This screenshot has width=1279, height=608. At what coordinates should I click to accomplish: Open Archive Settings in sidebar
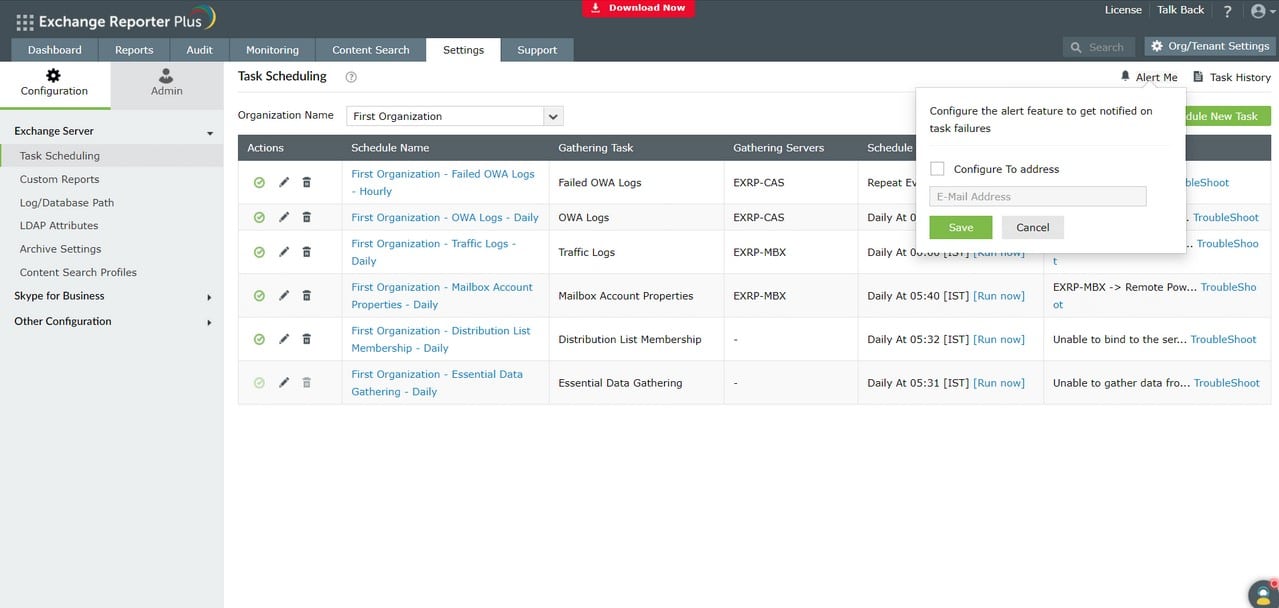[60, 249]
